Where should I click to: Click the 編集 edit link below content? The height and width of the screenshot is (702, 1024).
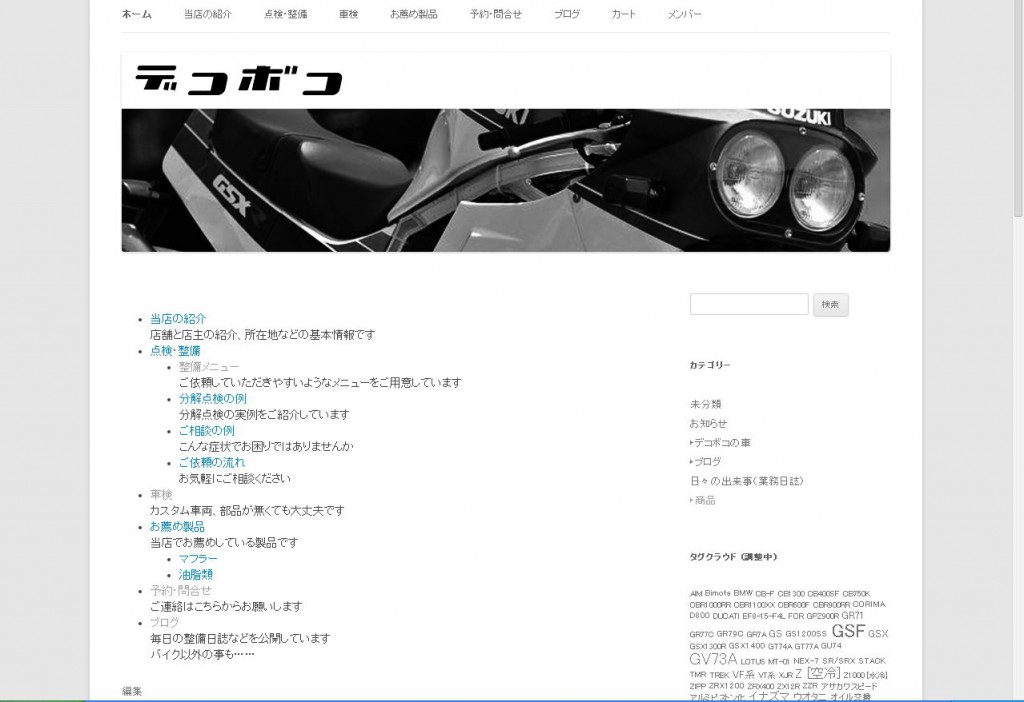(x=132, y=691)
